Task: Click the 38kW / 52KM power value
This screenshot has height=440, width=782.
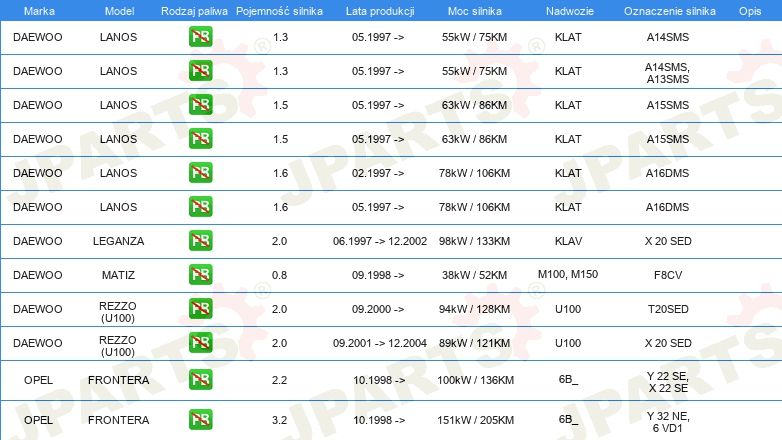Action: point(474,275)
